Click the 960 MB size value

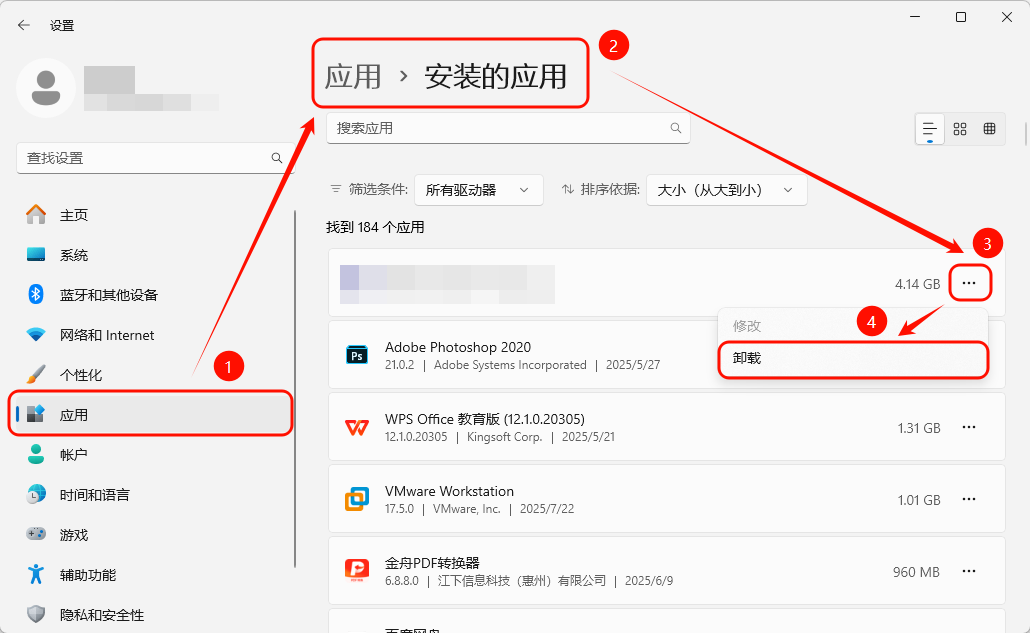(916, 572)
